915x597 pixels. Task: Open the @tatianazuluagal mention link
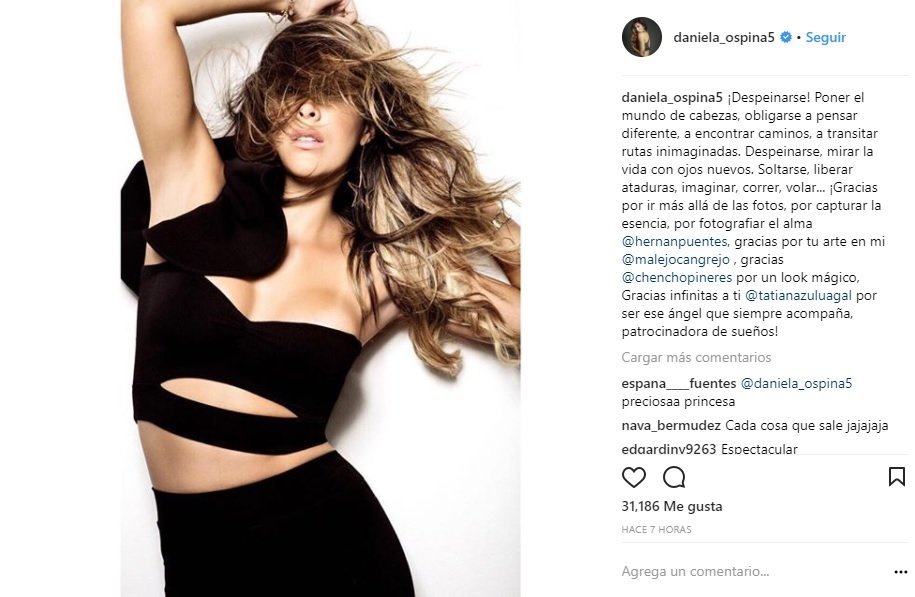[798, 295]
